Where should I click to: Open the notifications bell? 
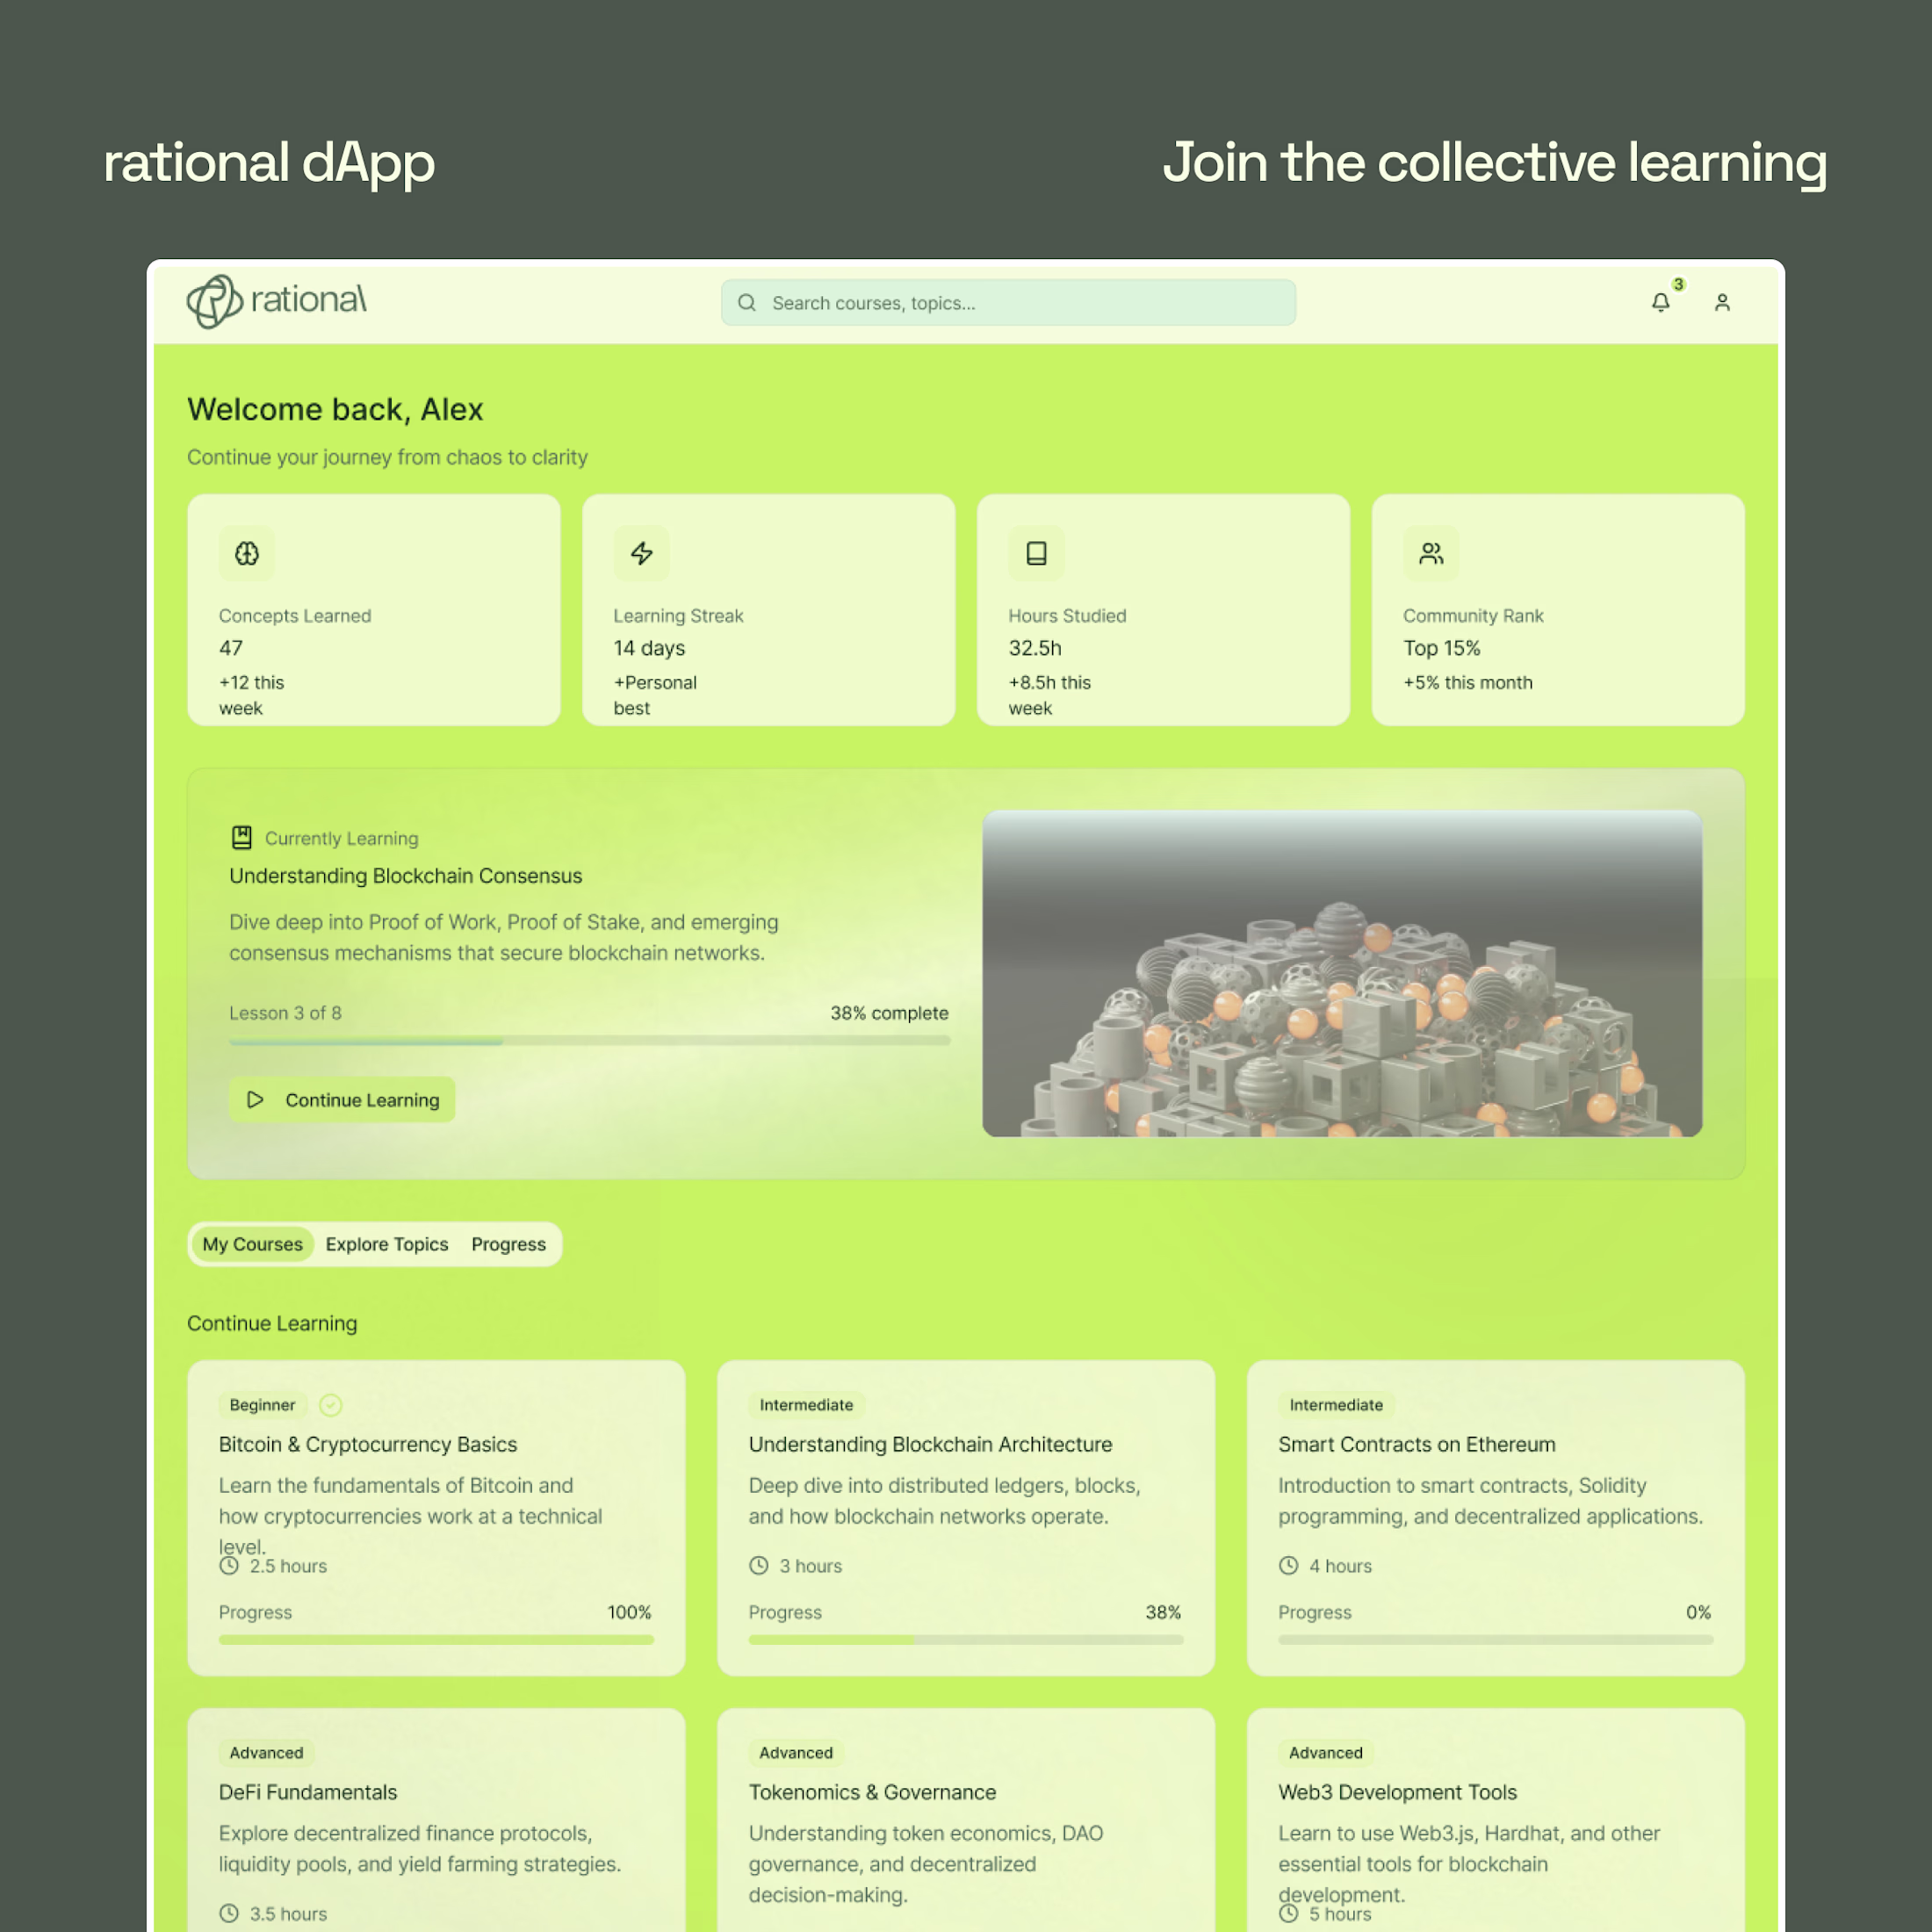(x=1660, y=302)
